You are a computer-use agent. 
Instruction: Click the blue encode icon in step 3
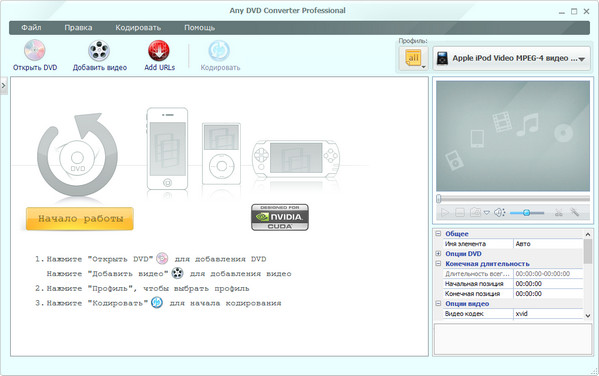coord(157,303)
